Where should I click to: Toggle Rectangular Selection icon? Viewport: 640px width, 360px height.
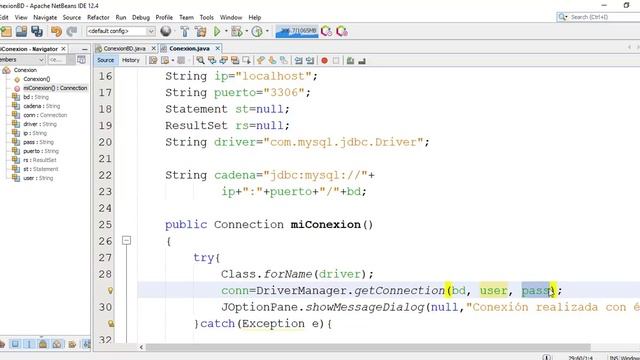click(x=247, y=61)
